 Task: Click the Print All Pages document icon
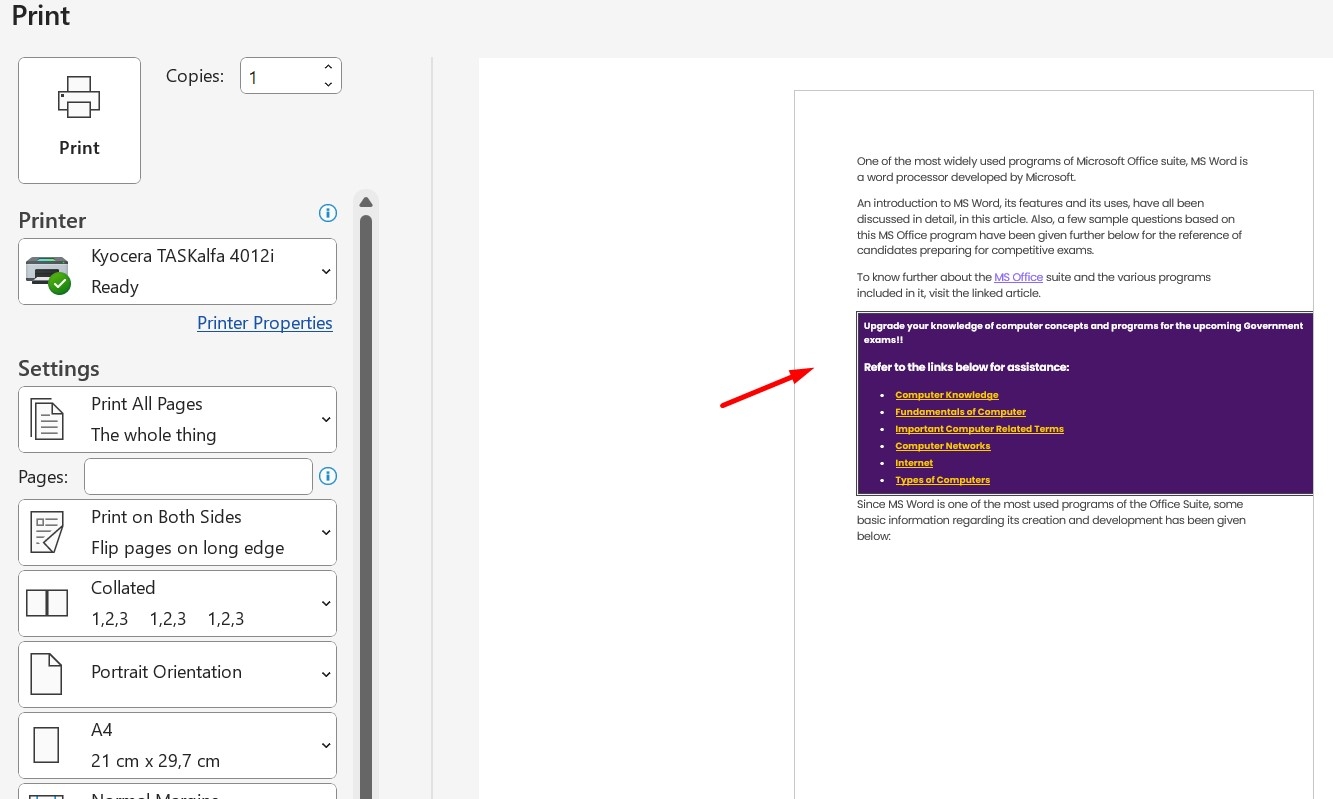[47, 419]
